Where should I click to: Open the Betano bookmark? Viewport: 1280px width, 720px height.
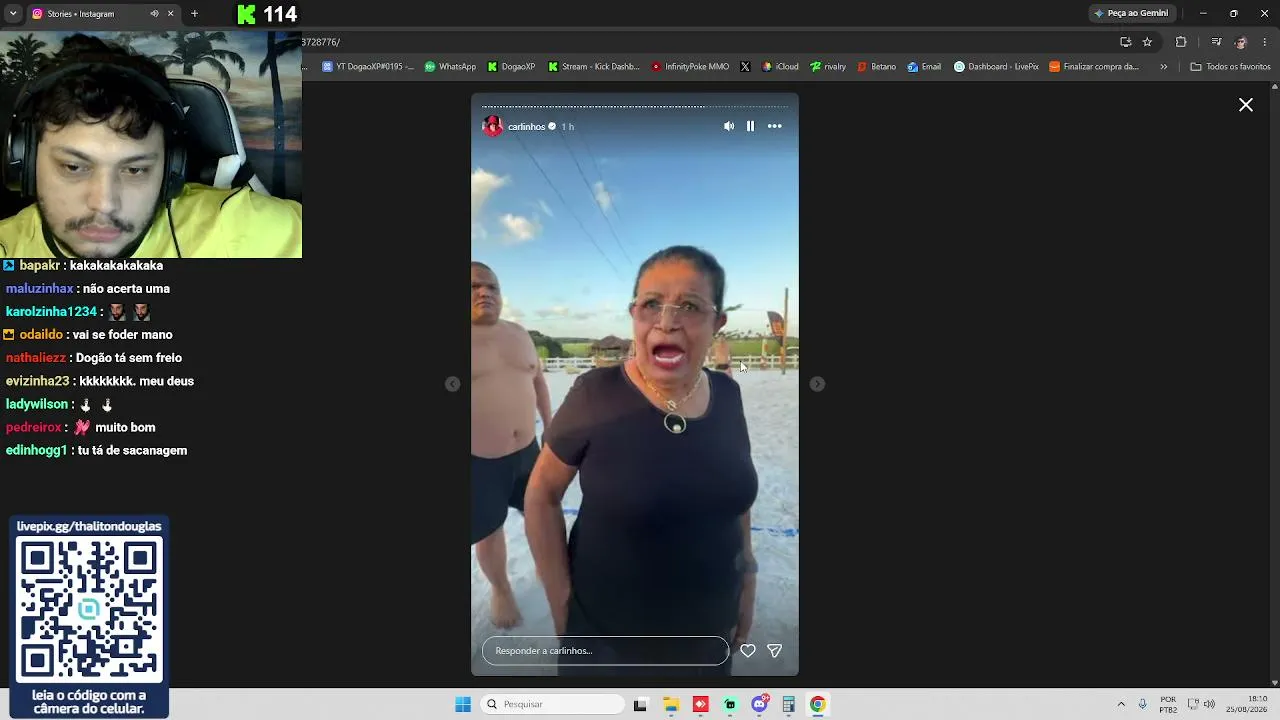876,67
